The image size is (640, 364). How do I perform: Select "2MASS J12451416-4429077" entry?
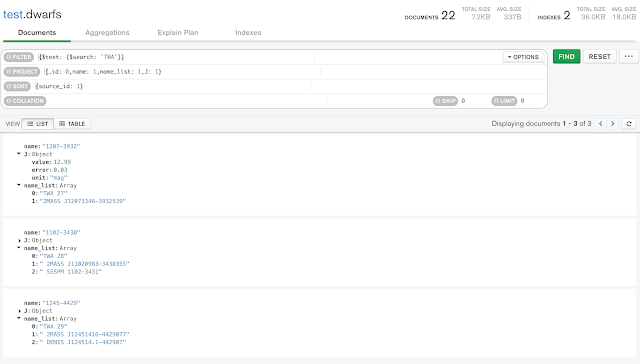coord(84,334)
